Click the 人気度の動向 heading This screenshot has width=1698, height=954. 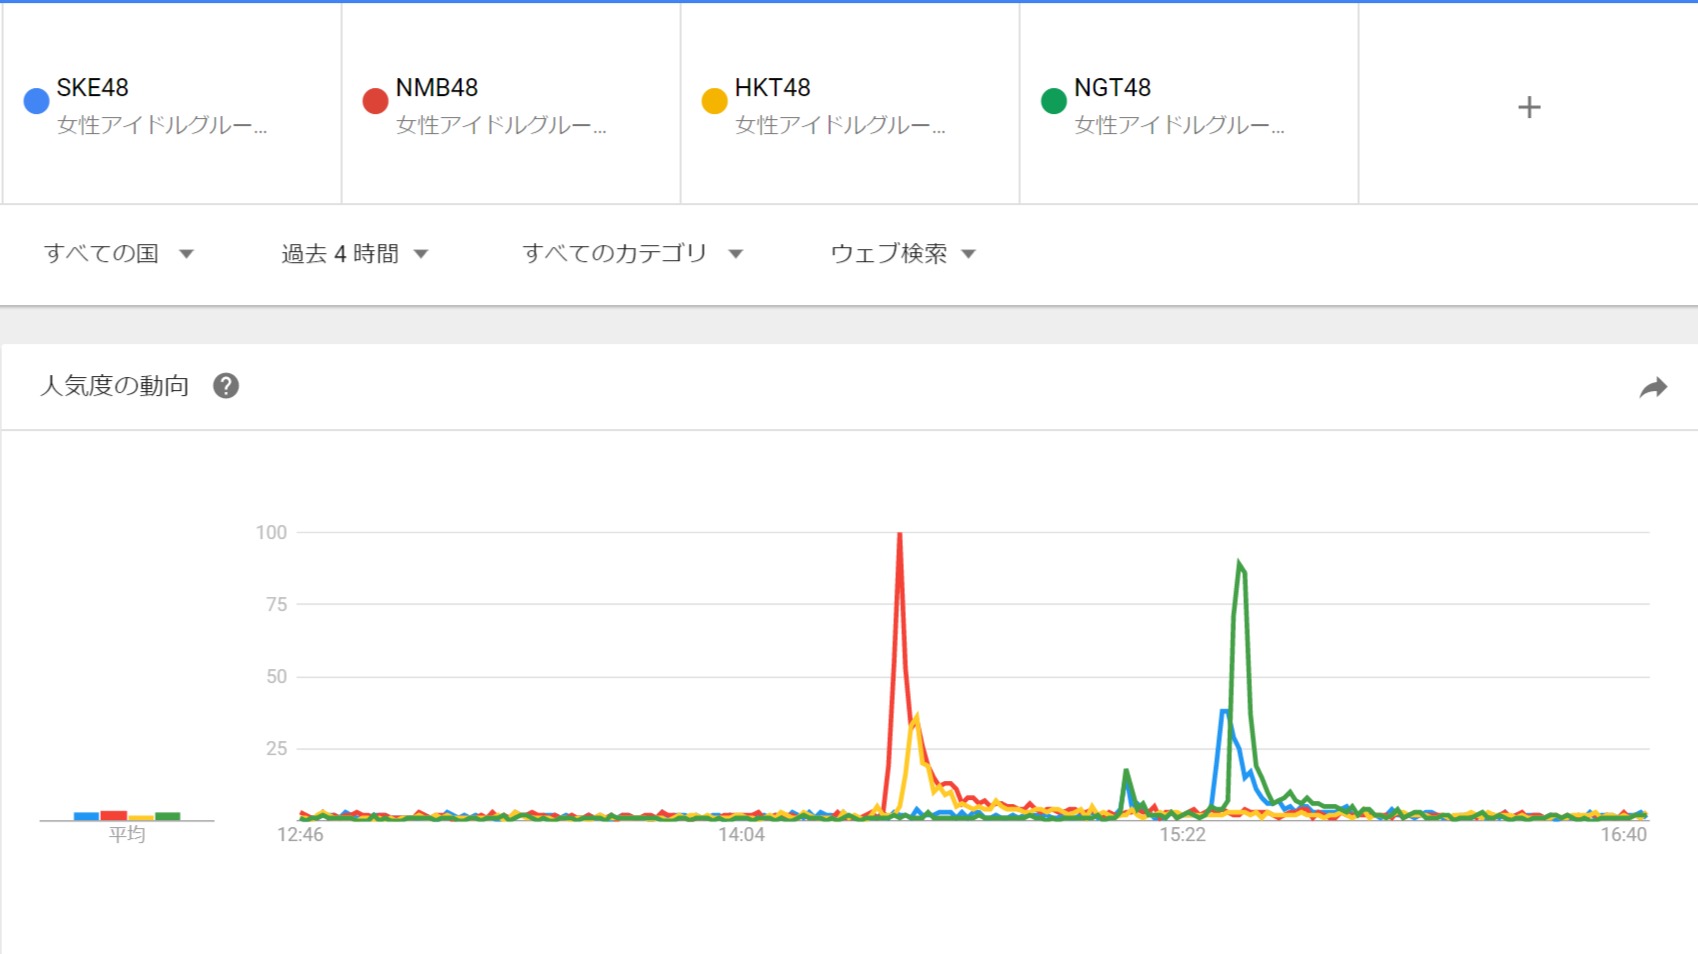click(x=114, y=386)
